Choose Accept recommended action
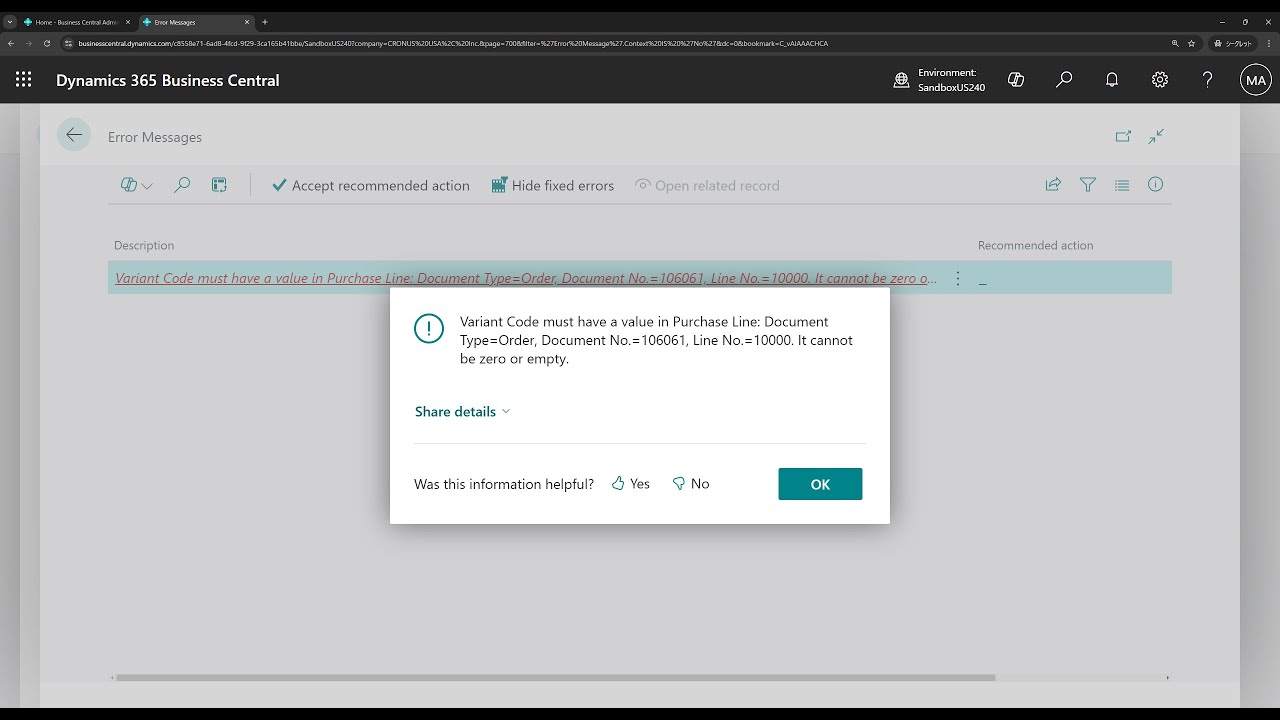Screen dimensions: 1280x720 tap(371, 185)
